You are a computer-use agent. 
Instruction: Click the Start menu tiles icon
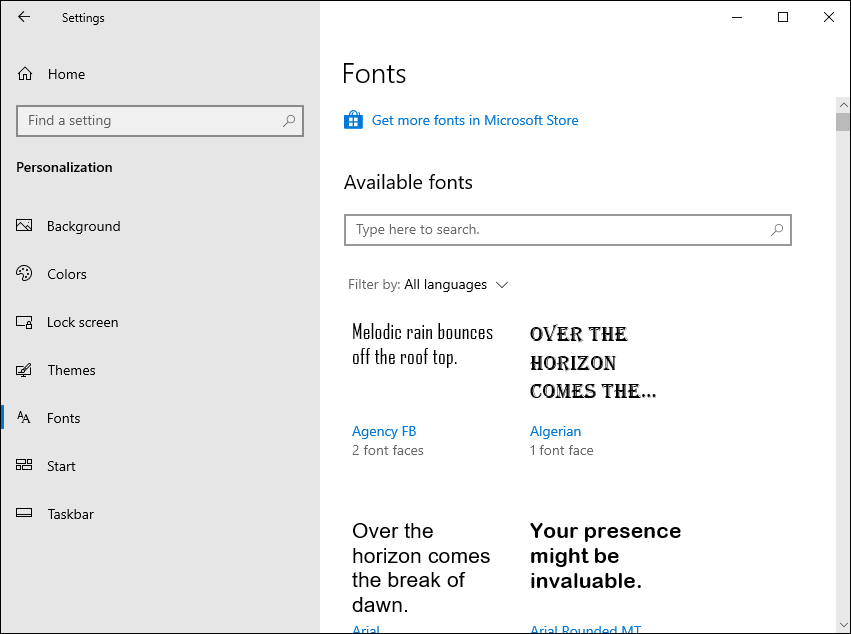[x=25, y=466]
